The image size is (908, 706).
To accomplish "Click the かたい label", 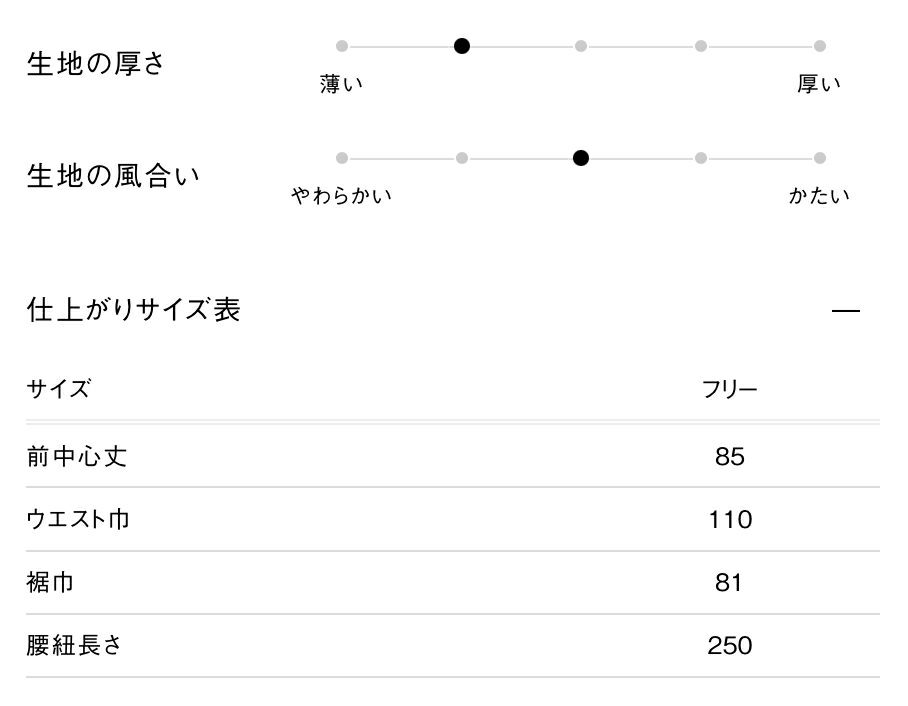I will 819,196.
